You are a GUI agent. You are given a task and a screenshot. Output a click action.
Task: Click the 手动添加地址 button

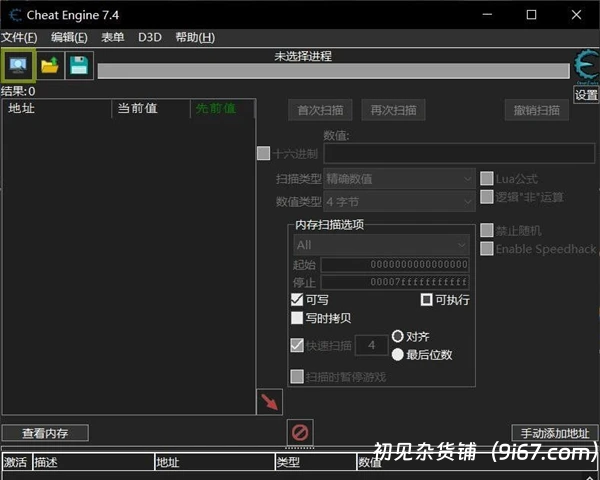pos(555,433)
